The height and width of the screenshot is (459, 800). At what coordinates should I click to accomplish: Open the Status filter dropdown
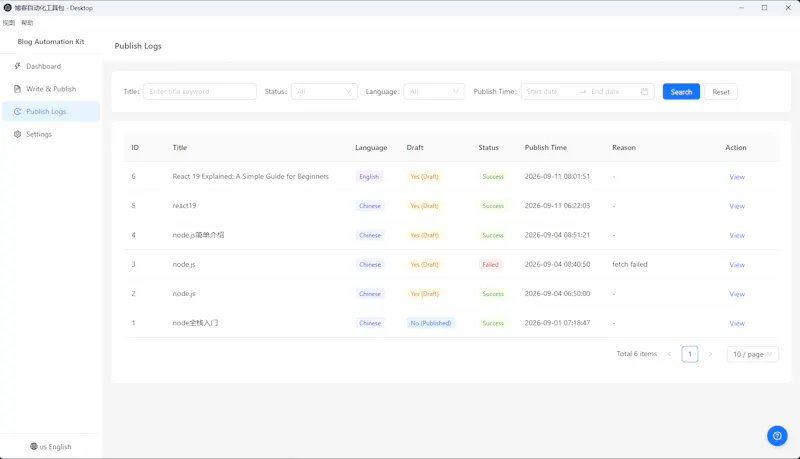324,92
